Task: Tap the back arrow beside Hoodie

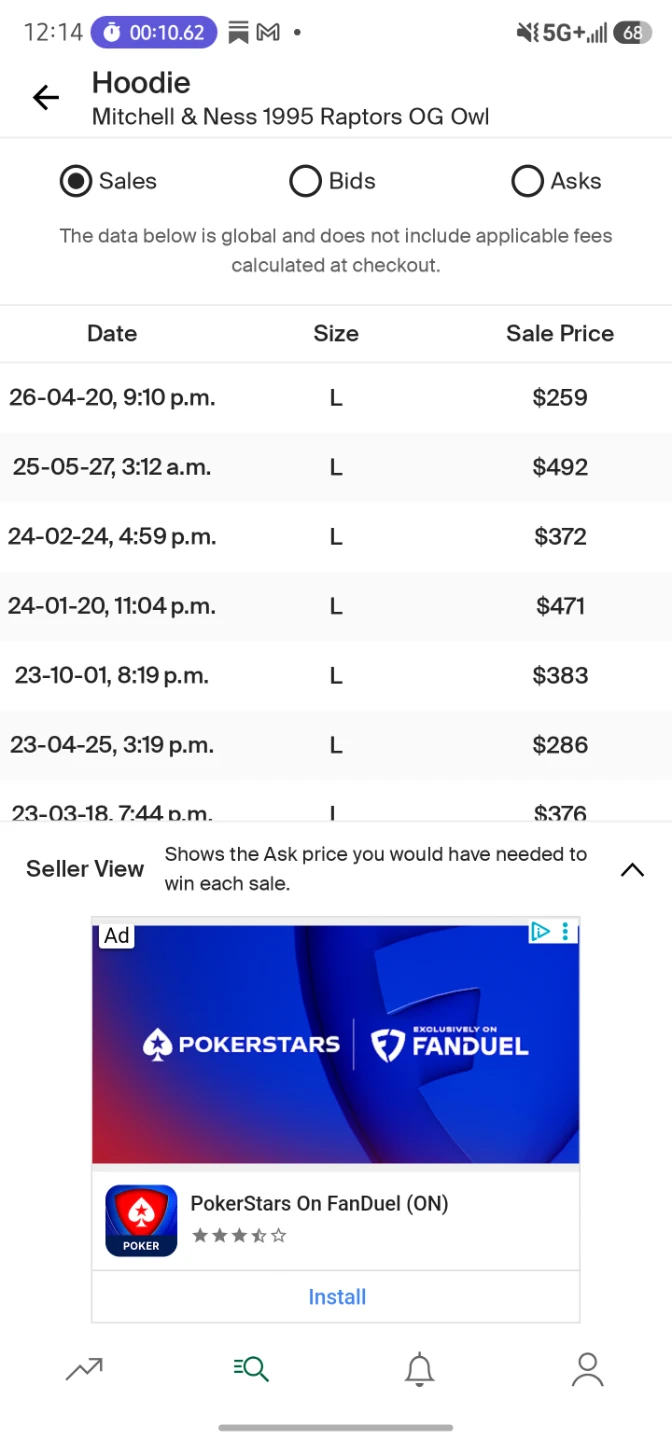Action: click(46, 97)
